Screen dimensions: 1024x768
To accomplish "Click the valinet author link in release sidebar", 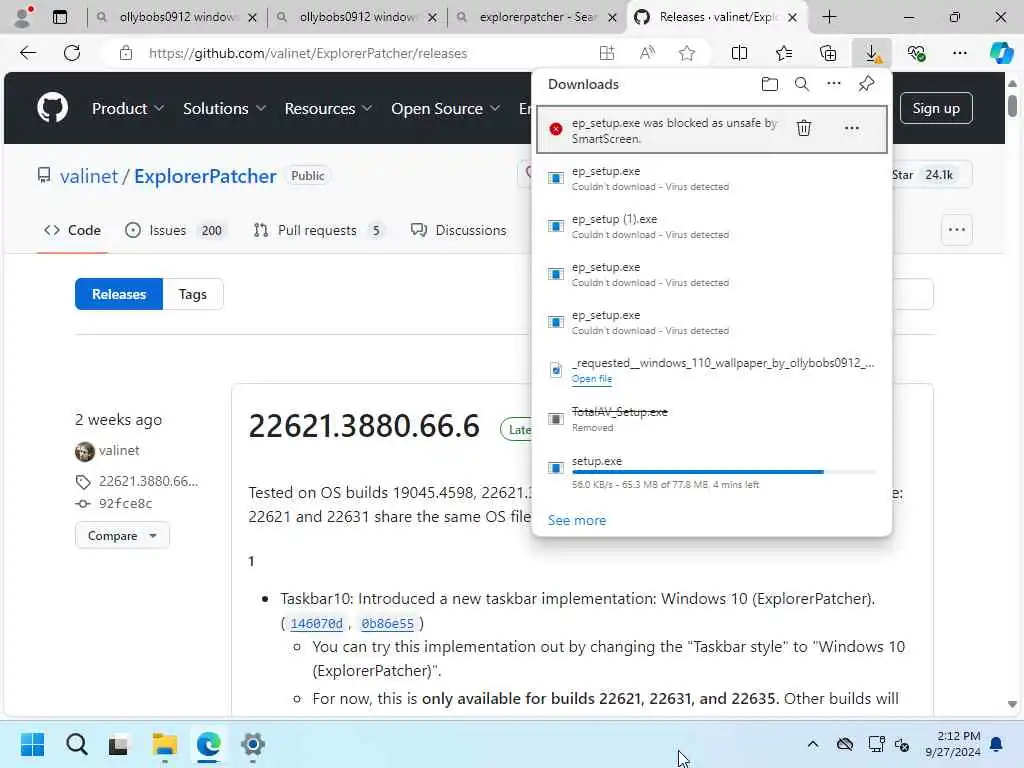I will click(x=118, y=451).
